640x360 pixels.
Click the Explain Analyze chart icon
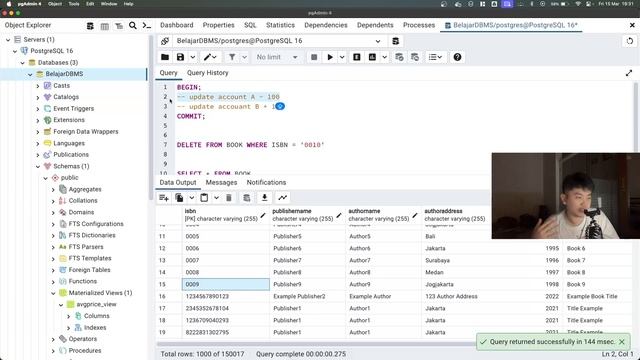click(x=372, y=57)
